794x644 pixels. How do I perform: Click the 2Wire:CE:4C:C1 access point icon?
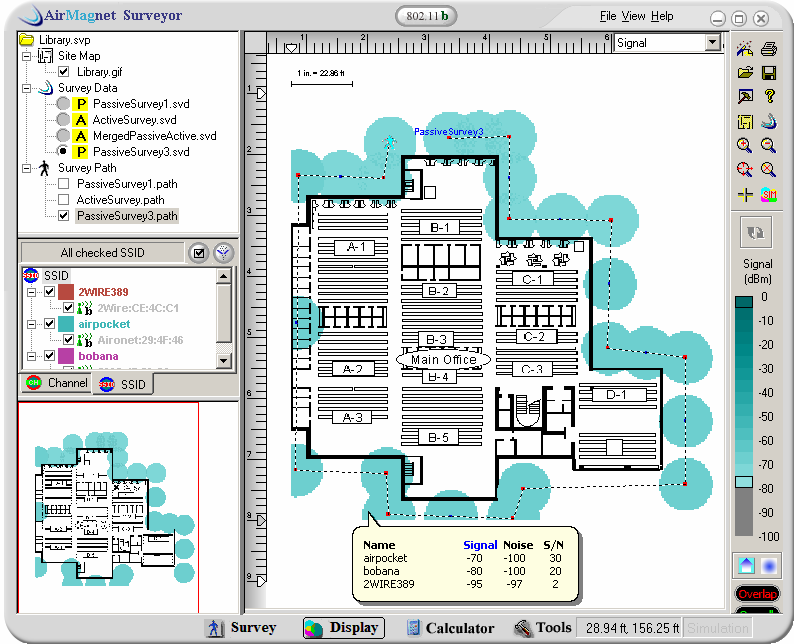point(85,308)
